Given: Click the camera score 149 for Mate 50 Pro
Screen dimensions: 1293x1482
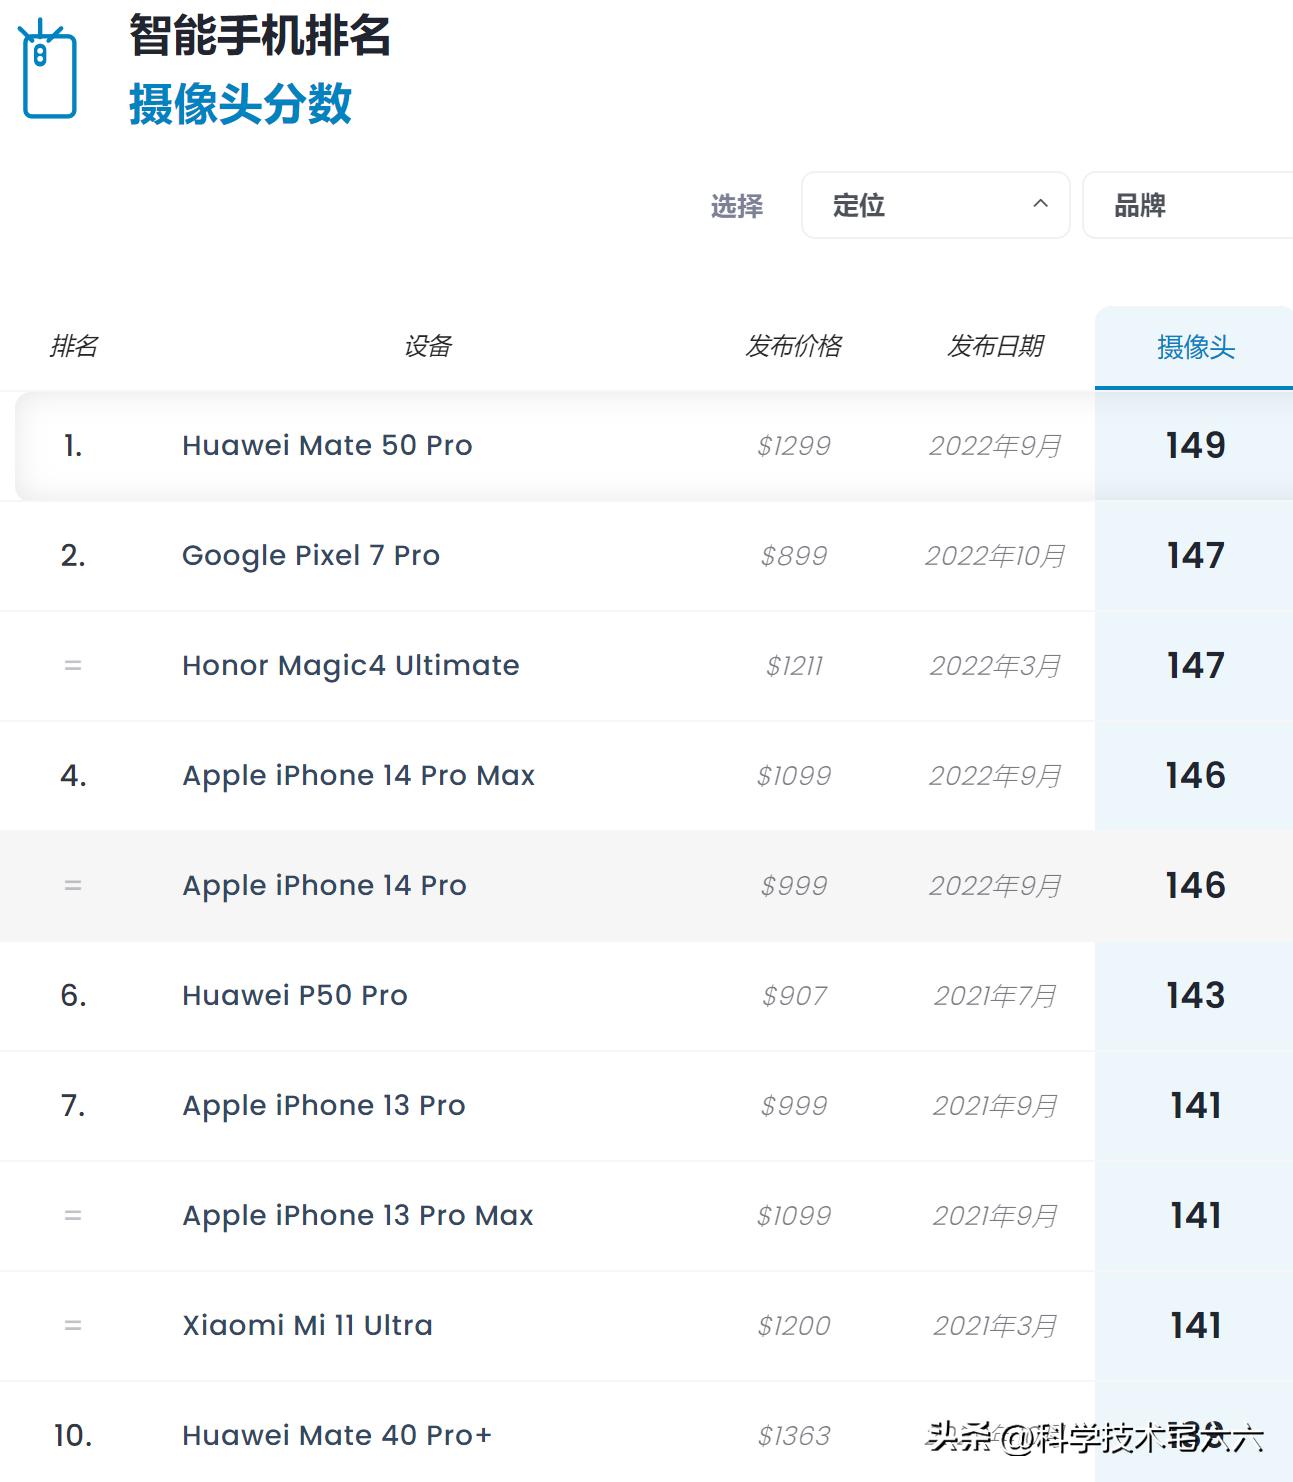Looking at the screenshot, I should pos(1194,445).
